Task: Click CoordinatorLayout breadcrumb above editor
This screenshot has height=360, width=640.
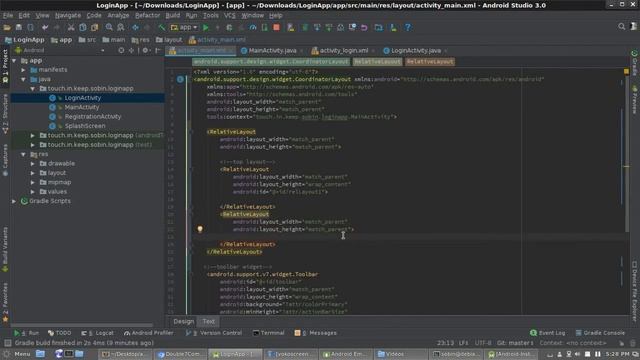Action: pyautogui.click(x=271, y=62)
